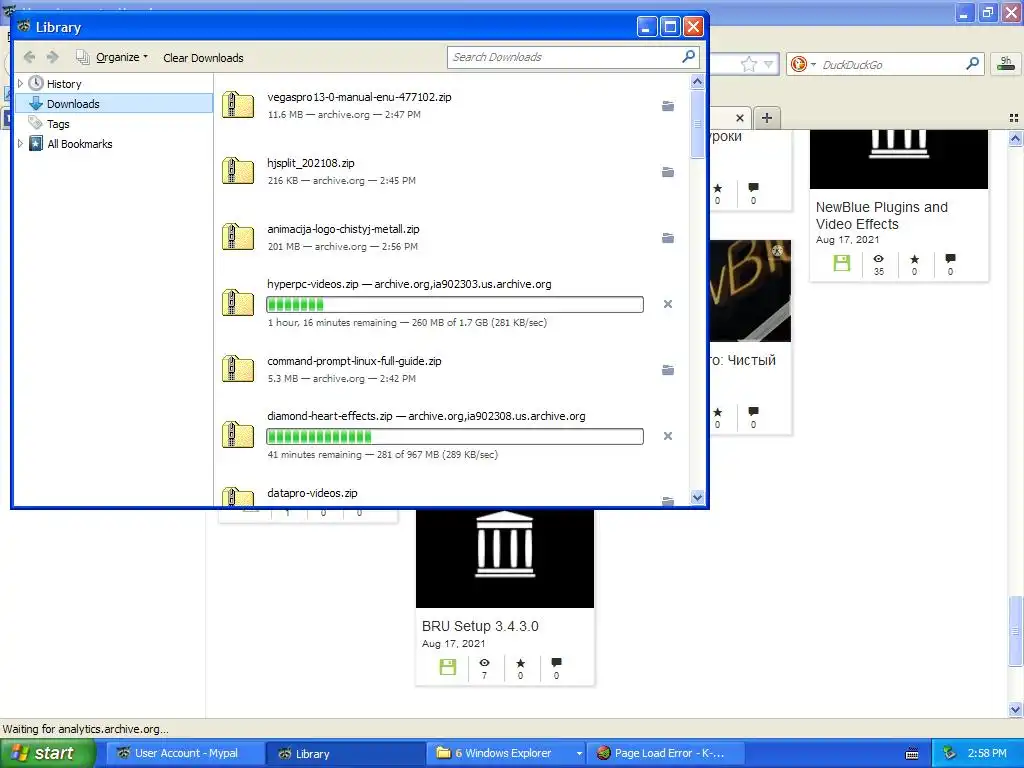1024x768 pixels.
Task: Click the save icon on NewBlue Plugins card
Action: [x=842, y=263]
